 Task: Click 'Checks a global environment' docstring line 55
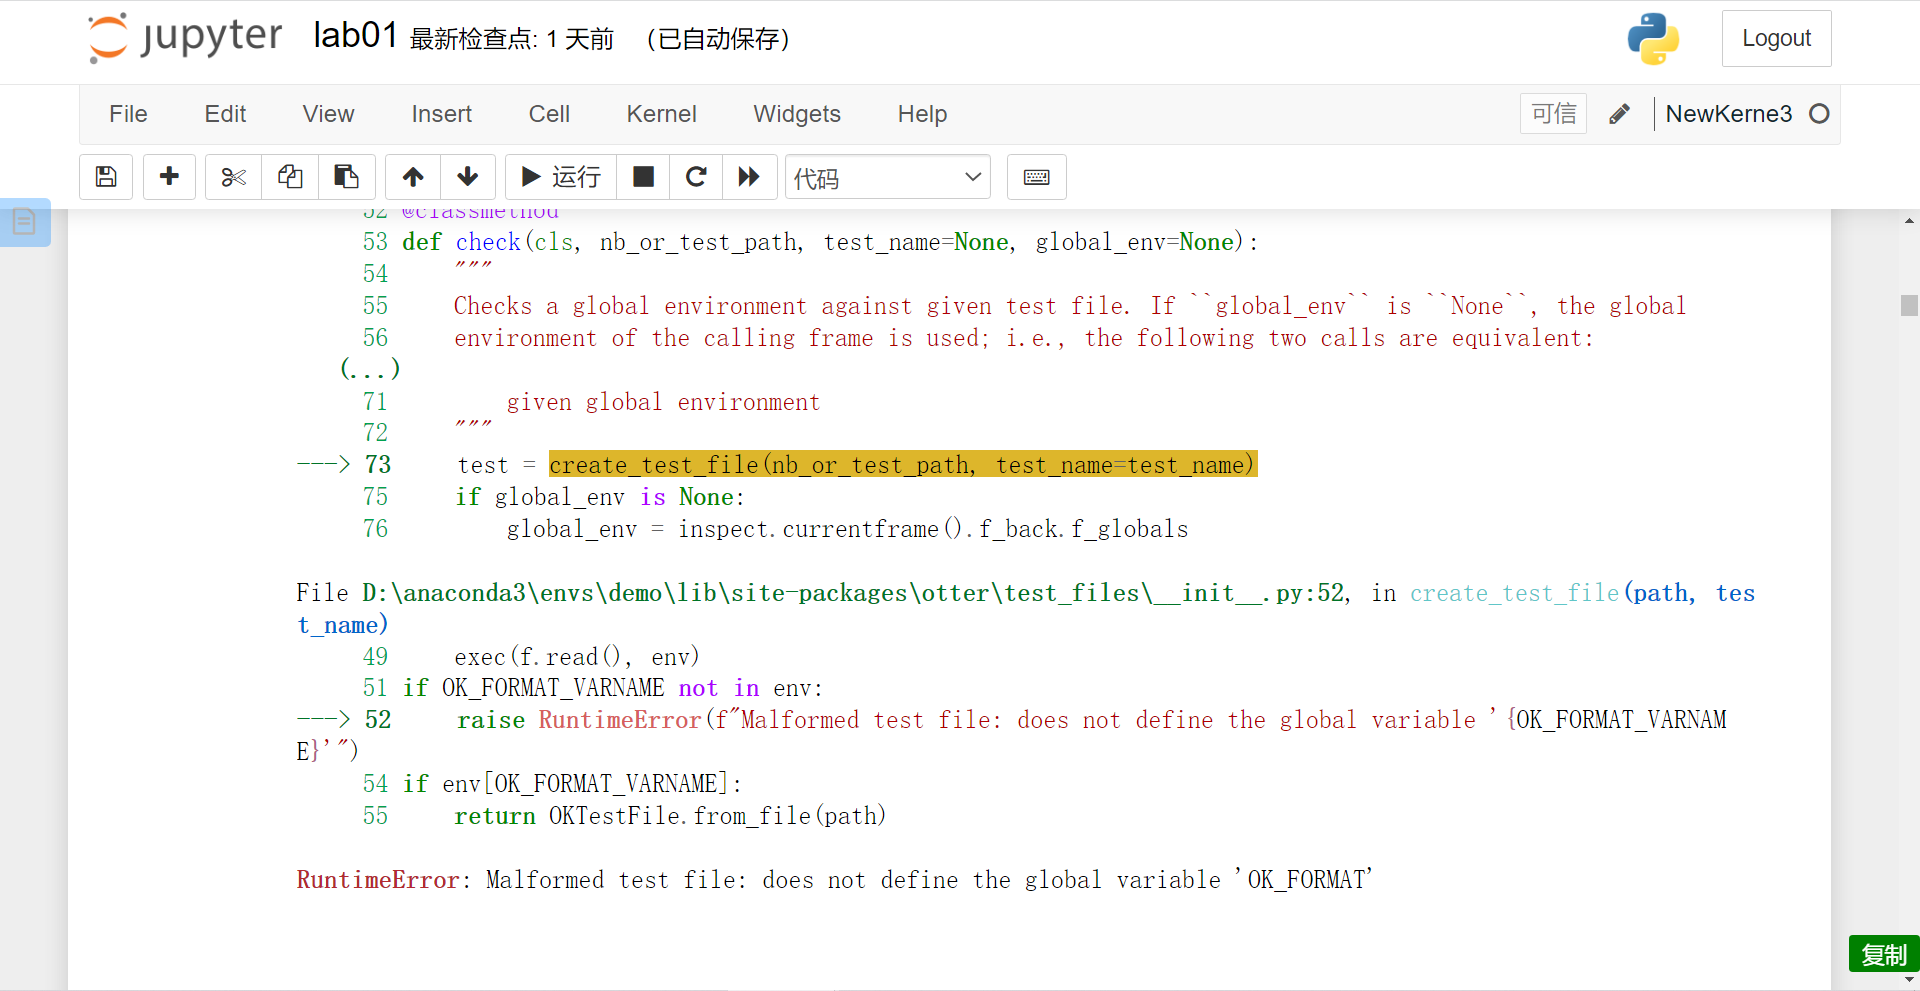pyautogui.click(x=1070, y=306)
